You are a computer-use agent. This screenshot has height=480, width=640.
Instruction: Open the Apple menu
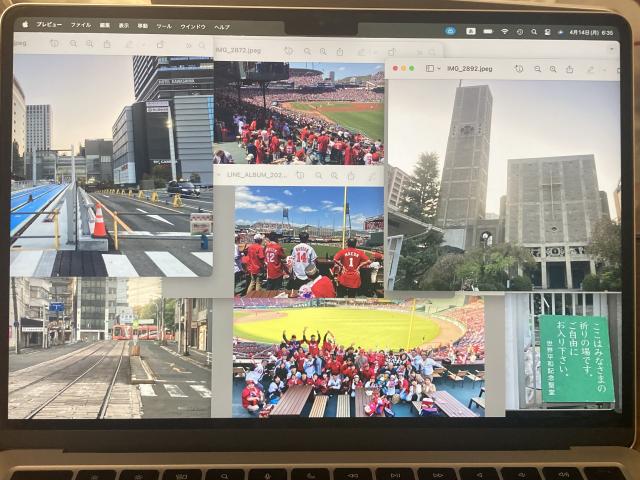25,24
